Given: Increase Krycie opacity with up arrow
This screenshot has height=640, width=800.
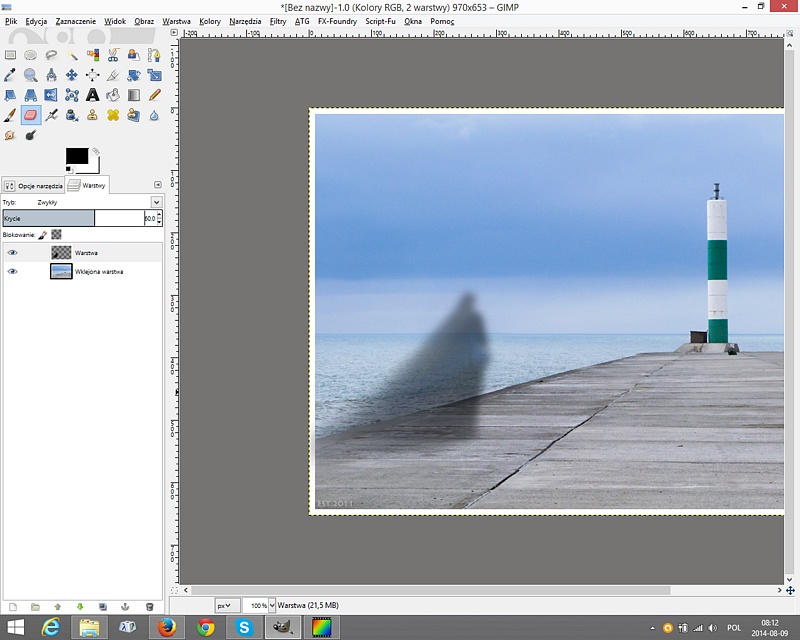Looking at the screenshot, I should click(x=159, y=214).
